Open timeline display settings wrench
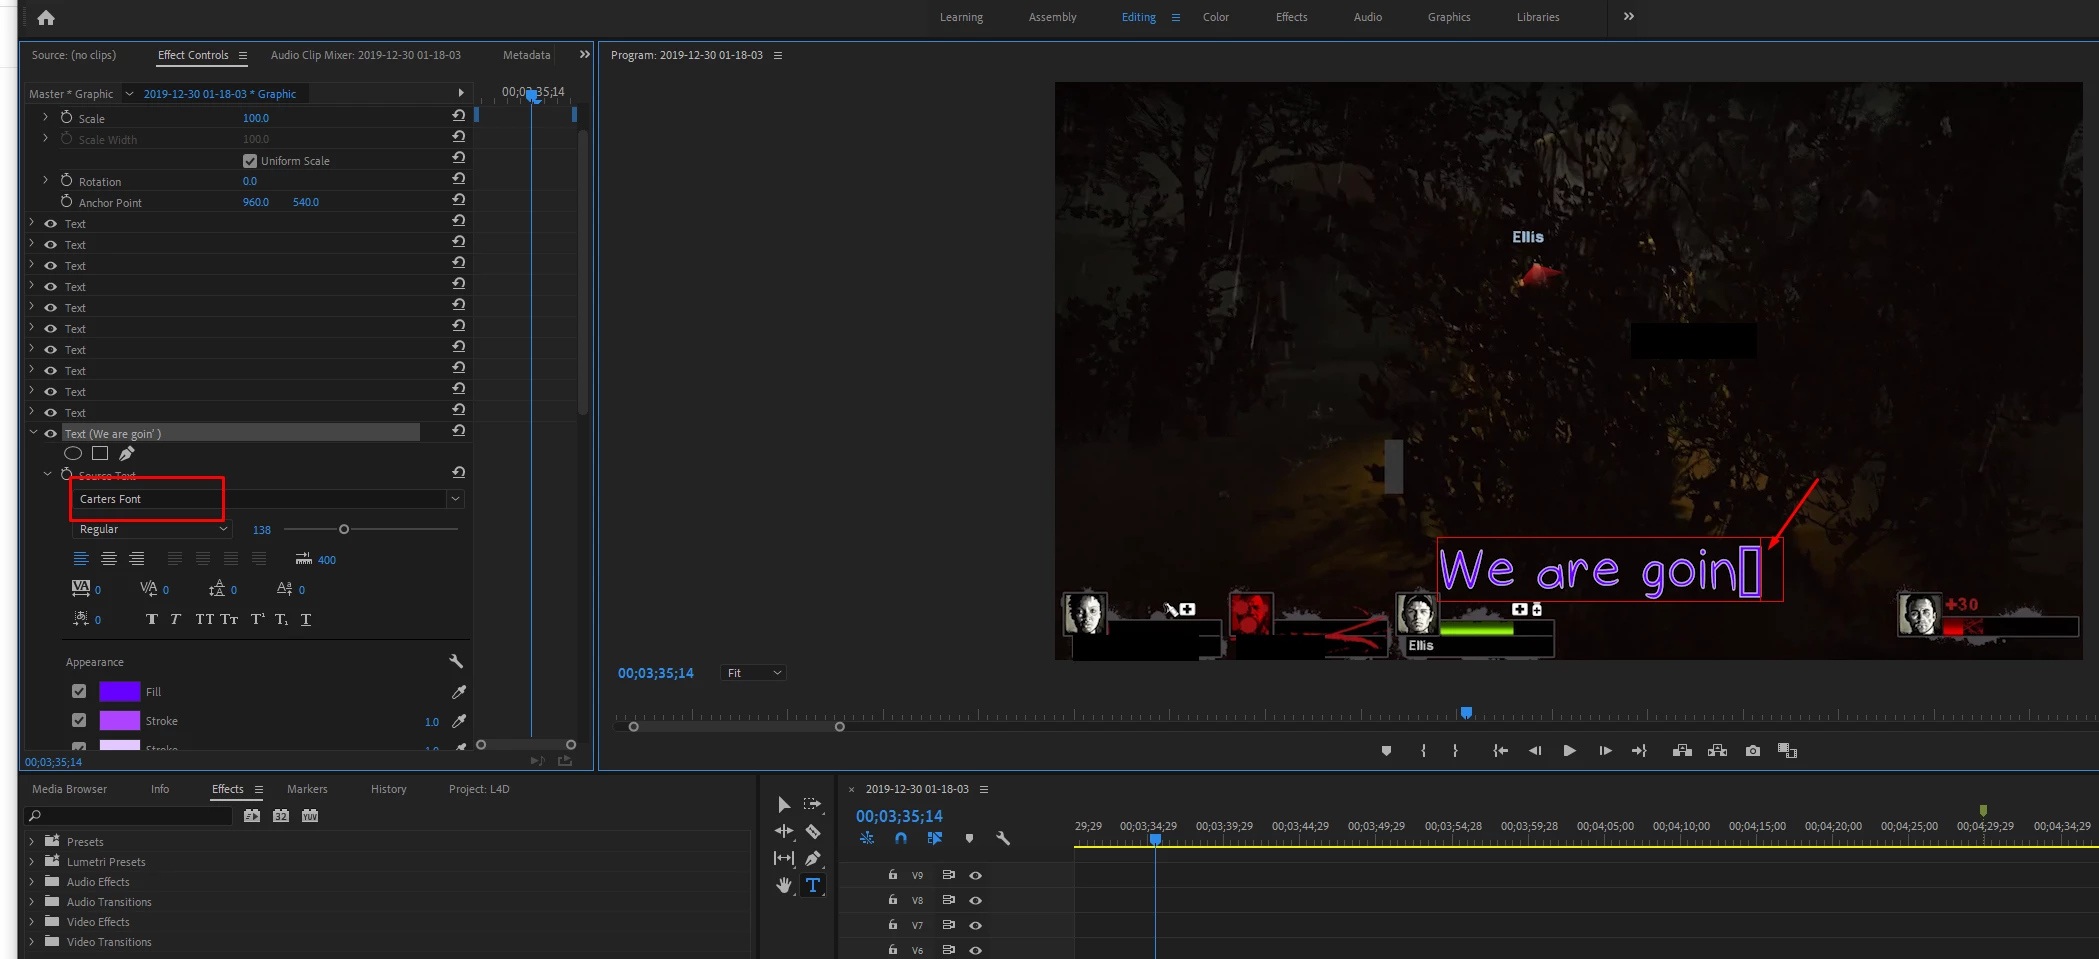 point(1003,839)
